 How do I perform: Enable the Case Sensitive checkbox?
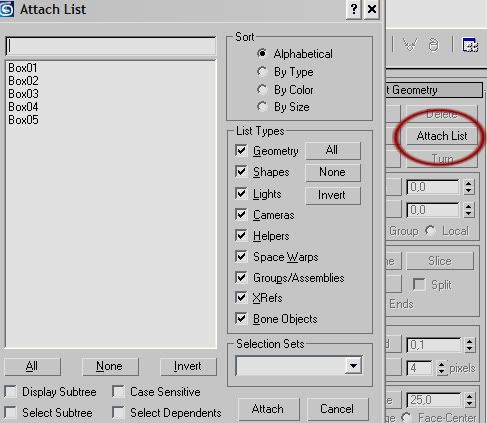(x=118, y=392)
